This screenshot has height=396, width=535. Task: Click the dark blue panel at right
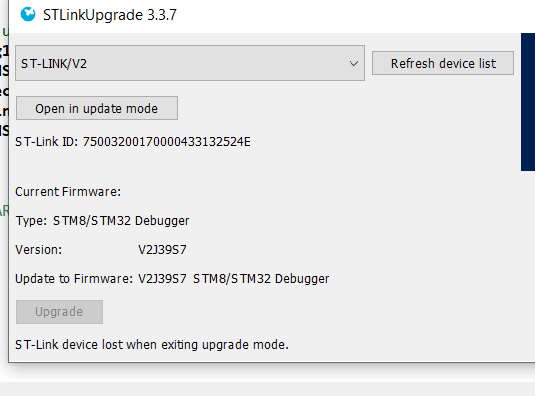(528, 102)
